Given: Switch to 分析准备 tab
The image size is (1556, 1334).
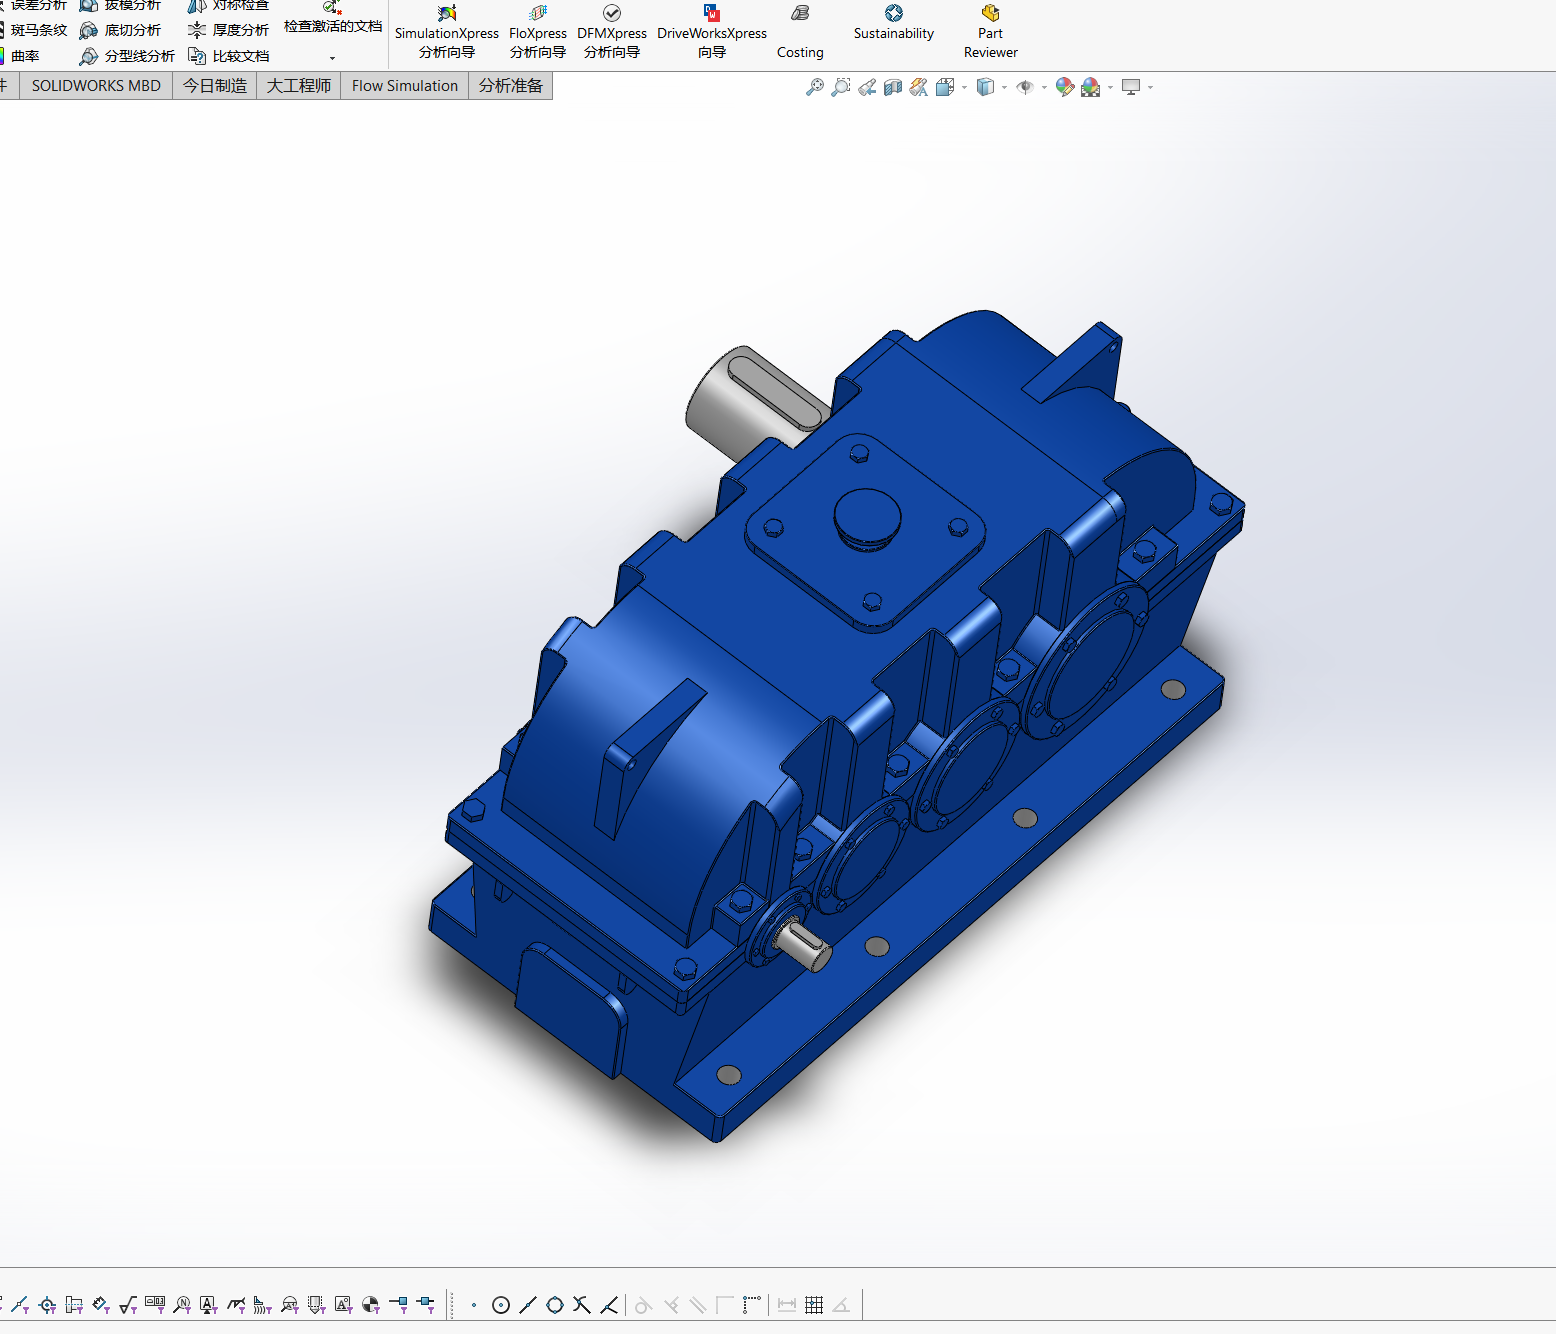Looking at the screenshot, I should (510, 86).
